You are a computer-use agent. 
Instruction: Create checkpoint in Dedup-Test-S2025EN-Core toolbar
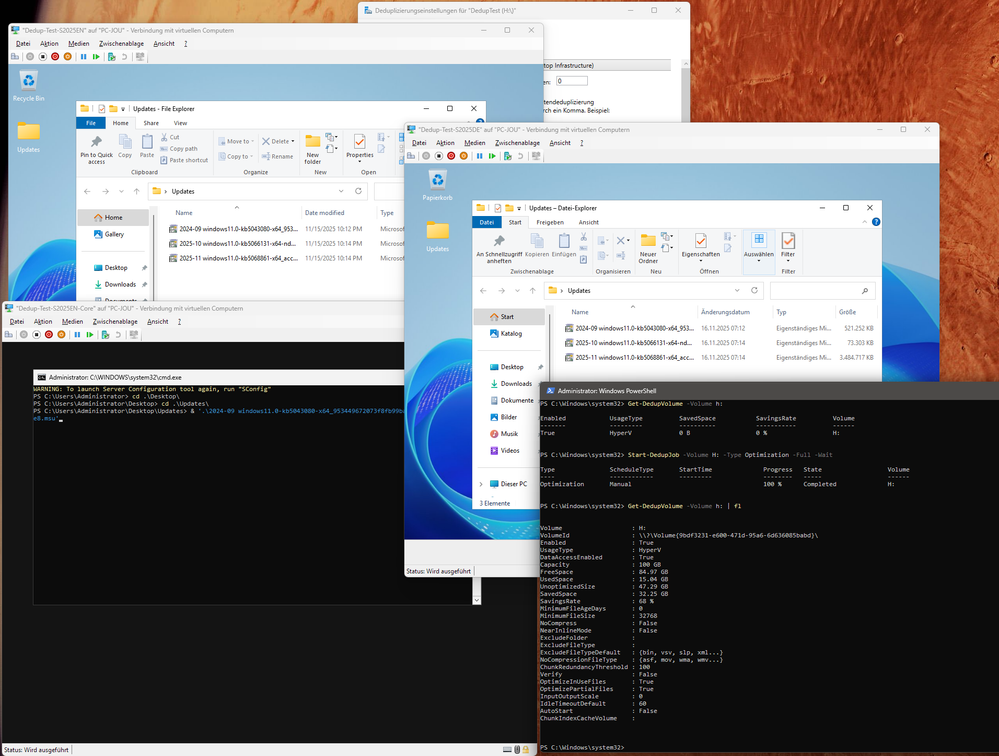[x=105, y=334]
